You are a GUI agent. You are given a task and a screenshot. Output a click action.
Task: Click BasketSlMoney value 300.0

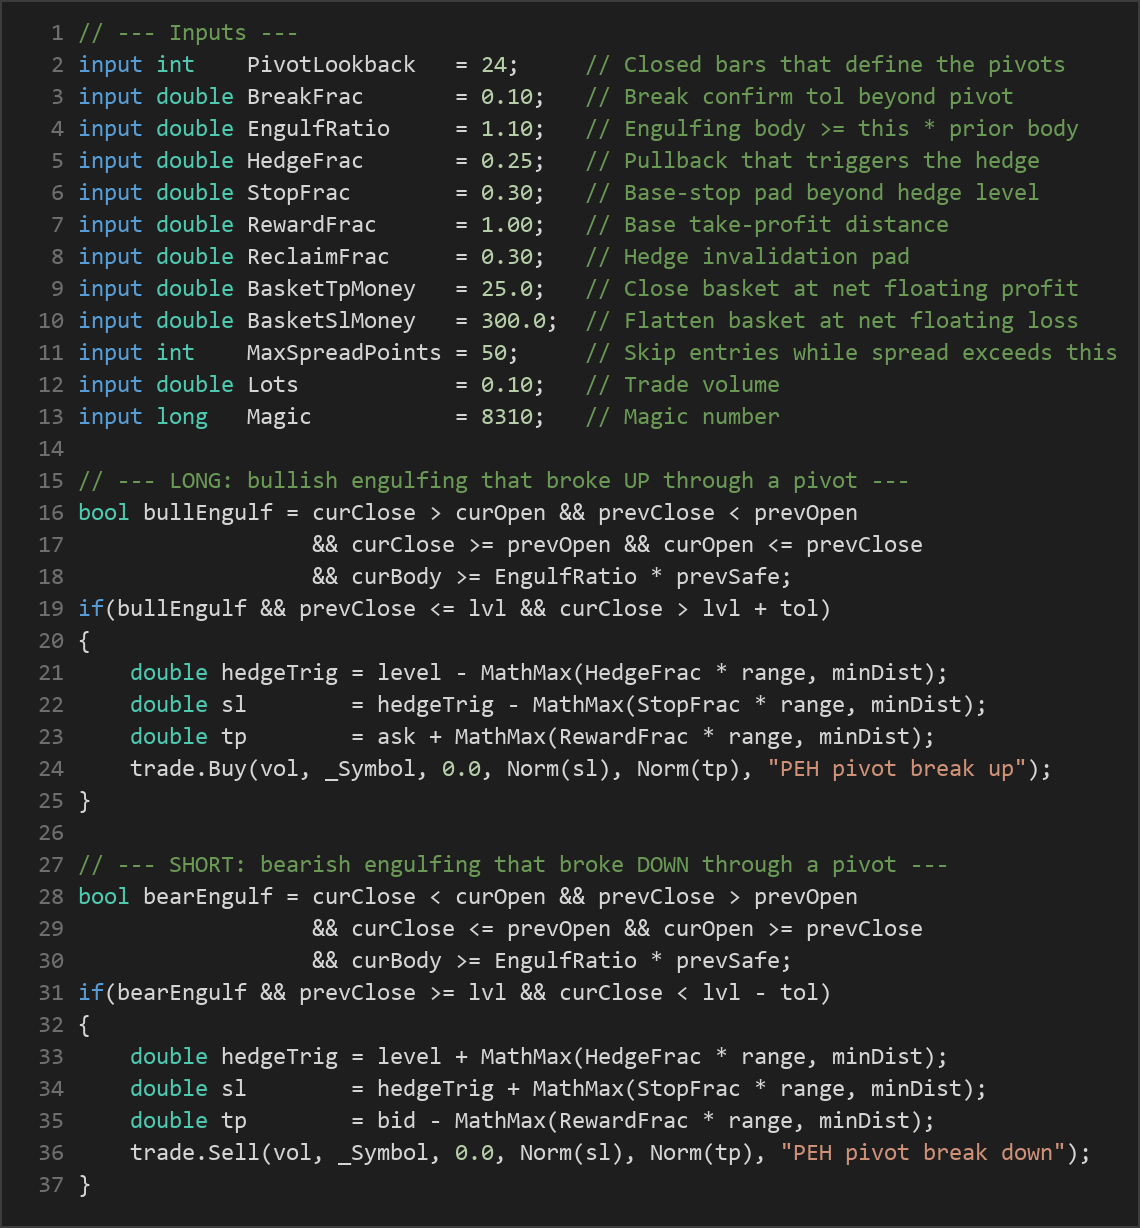coord(513,321)
